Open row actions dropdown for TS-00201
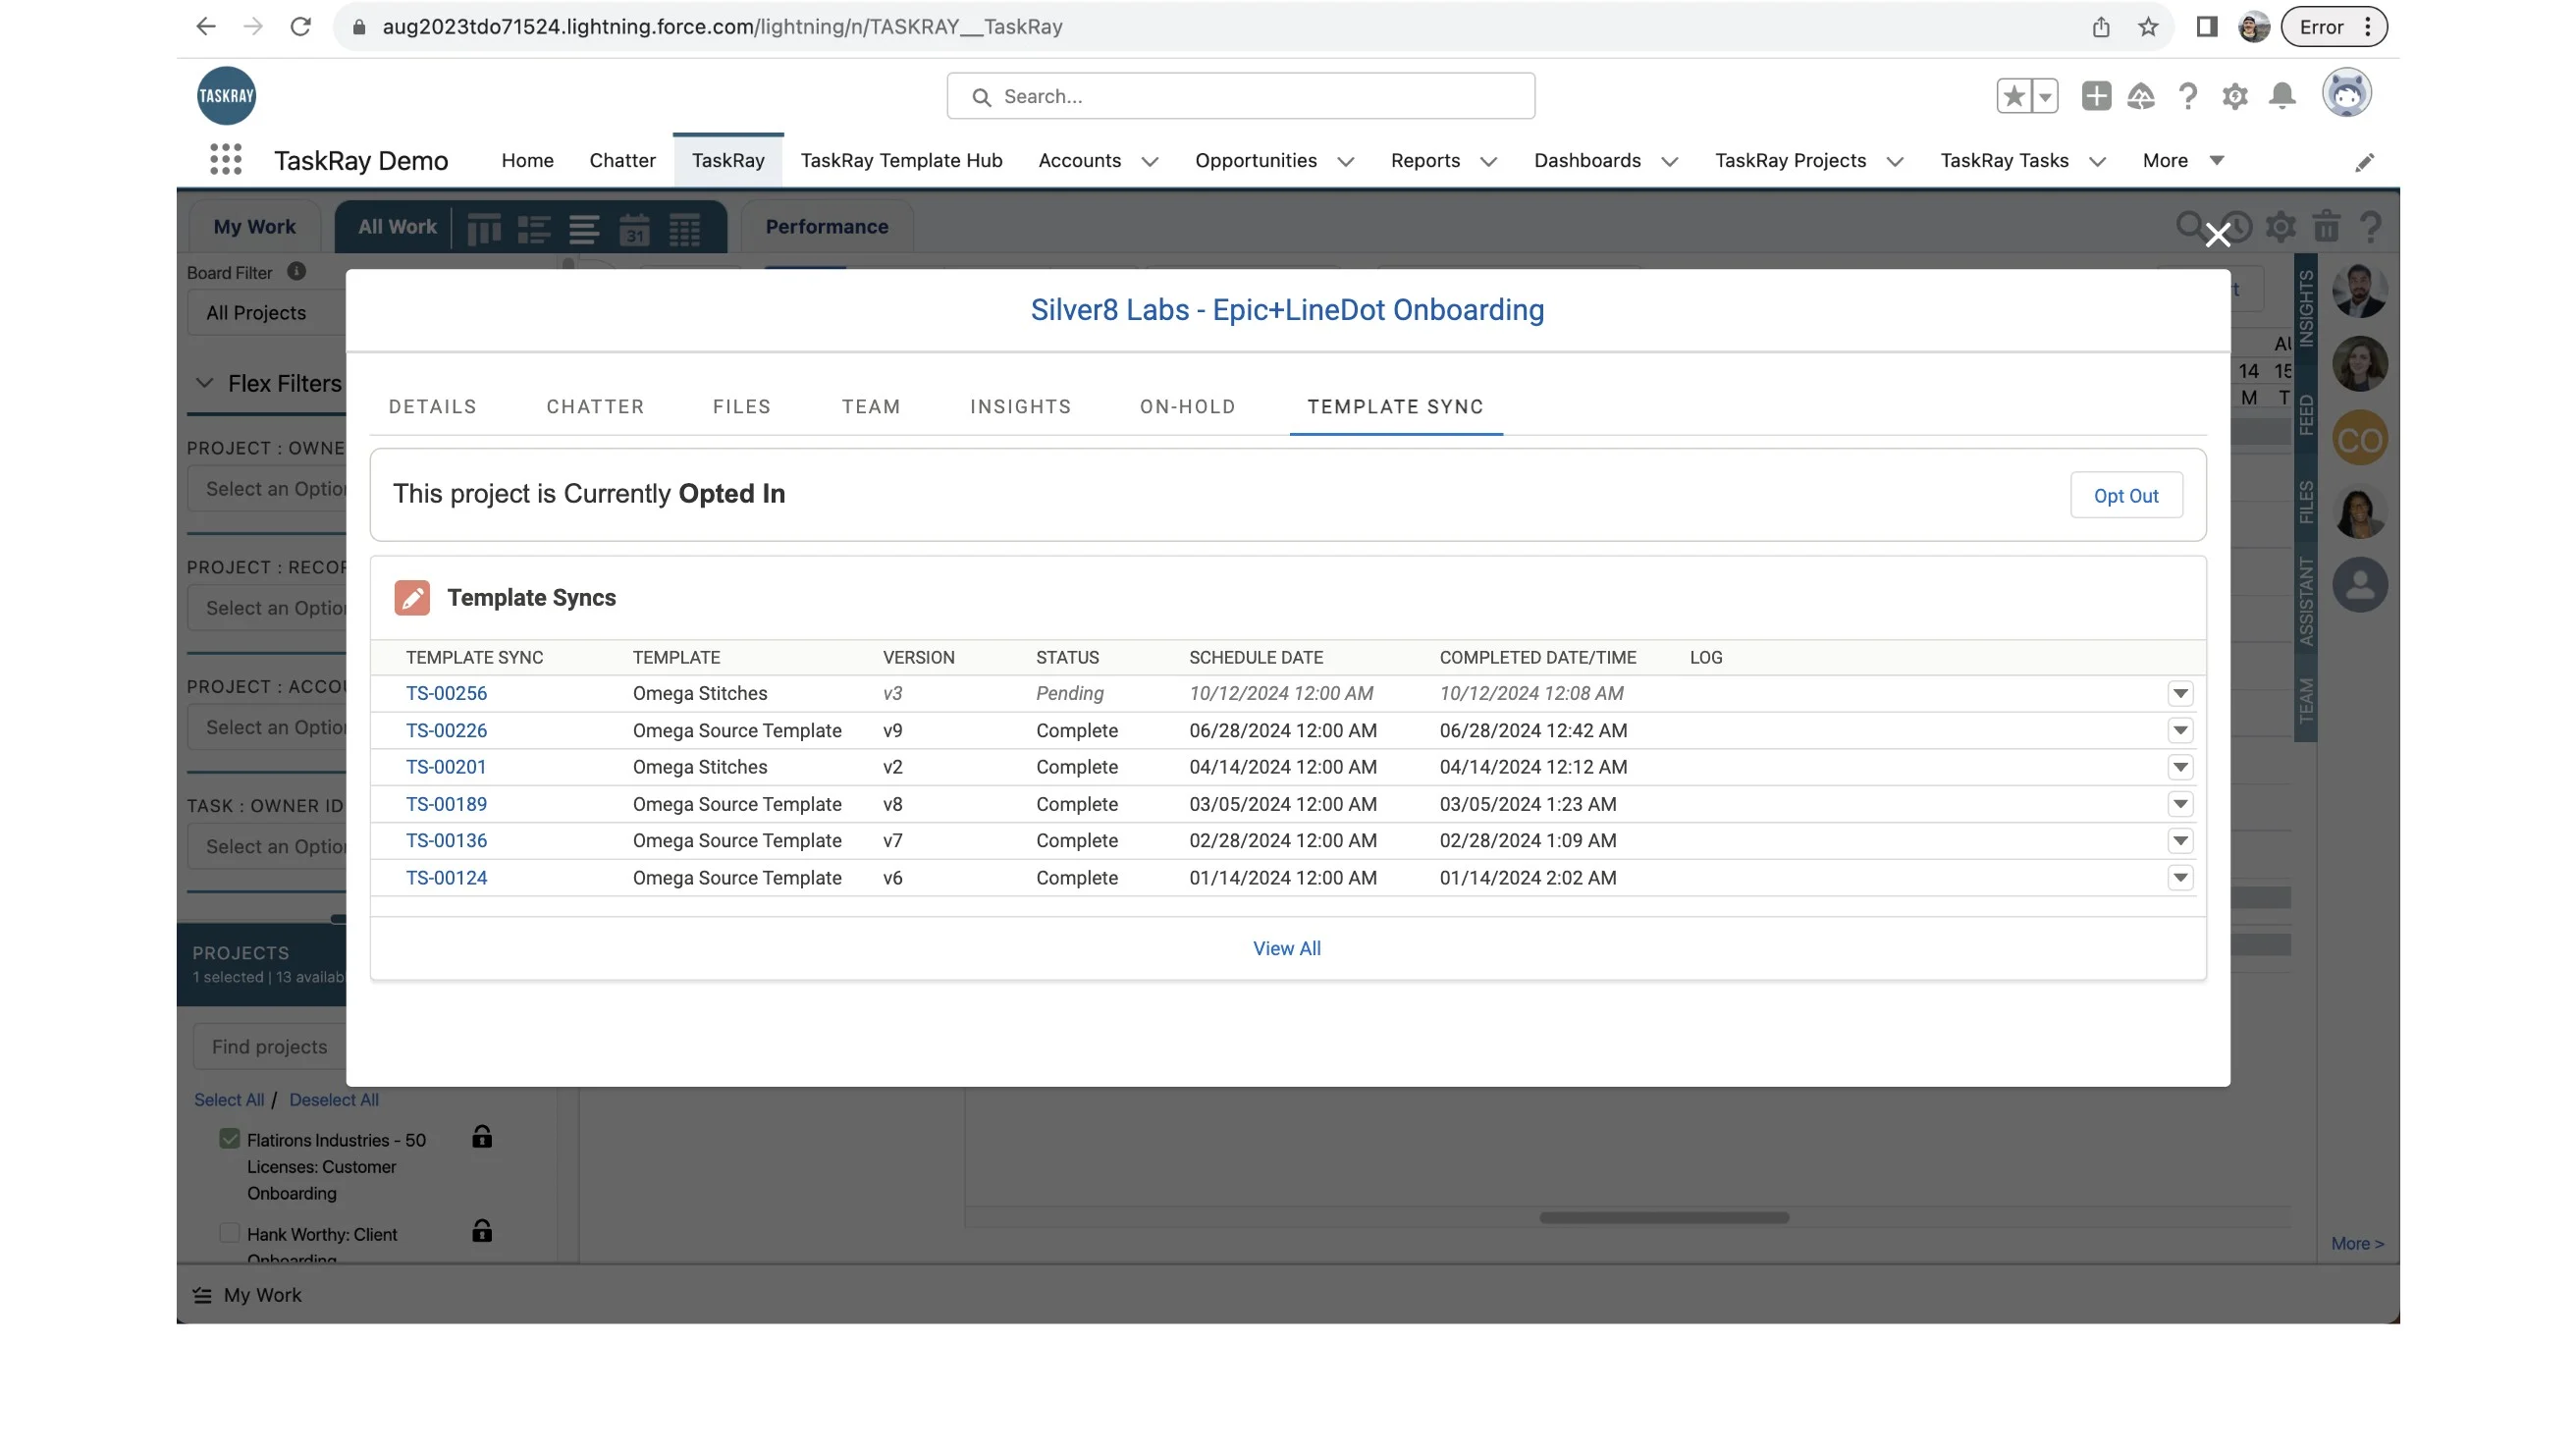The width and height of the screenshot is (2576, 1449). 2181,767
